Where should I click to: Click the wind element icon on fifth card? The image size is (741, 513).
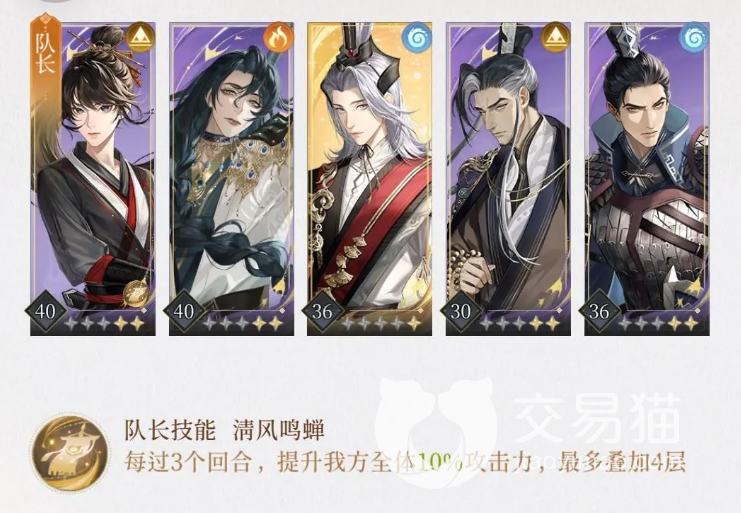click(694, 37)
